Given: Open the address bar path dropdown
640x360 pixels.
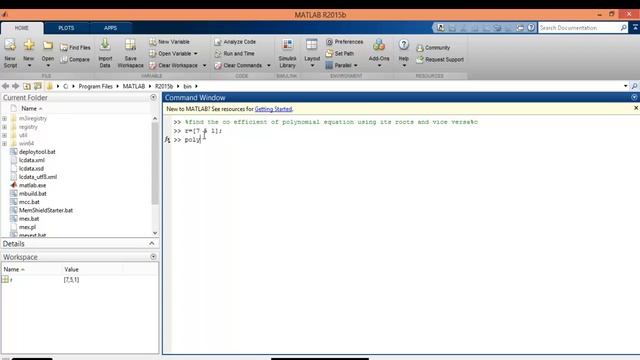Looking at the screenshot, I should [x=625, y=86].
